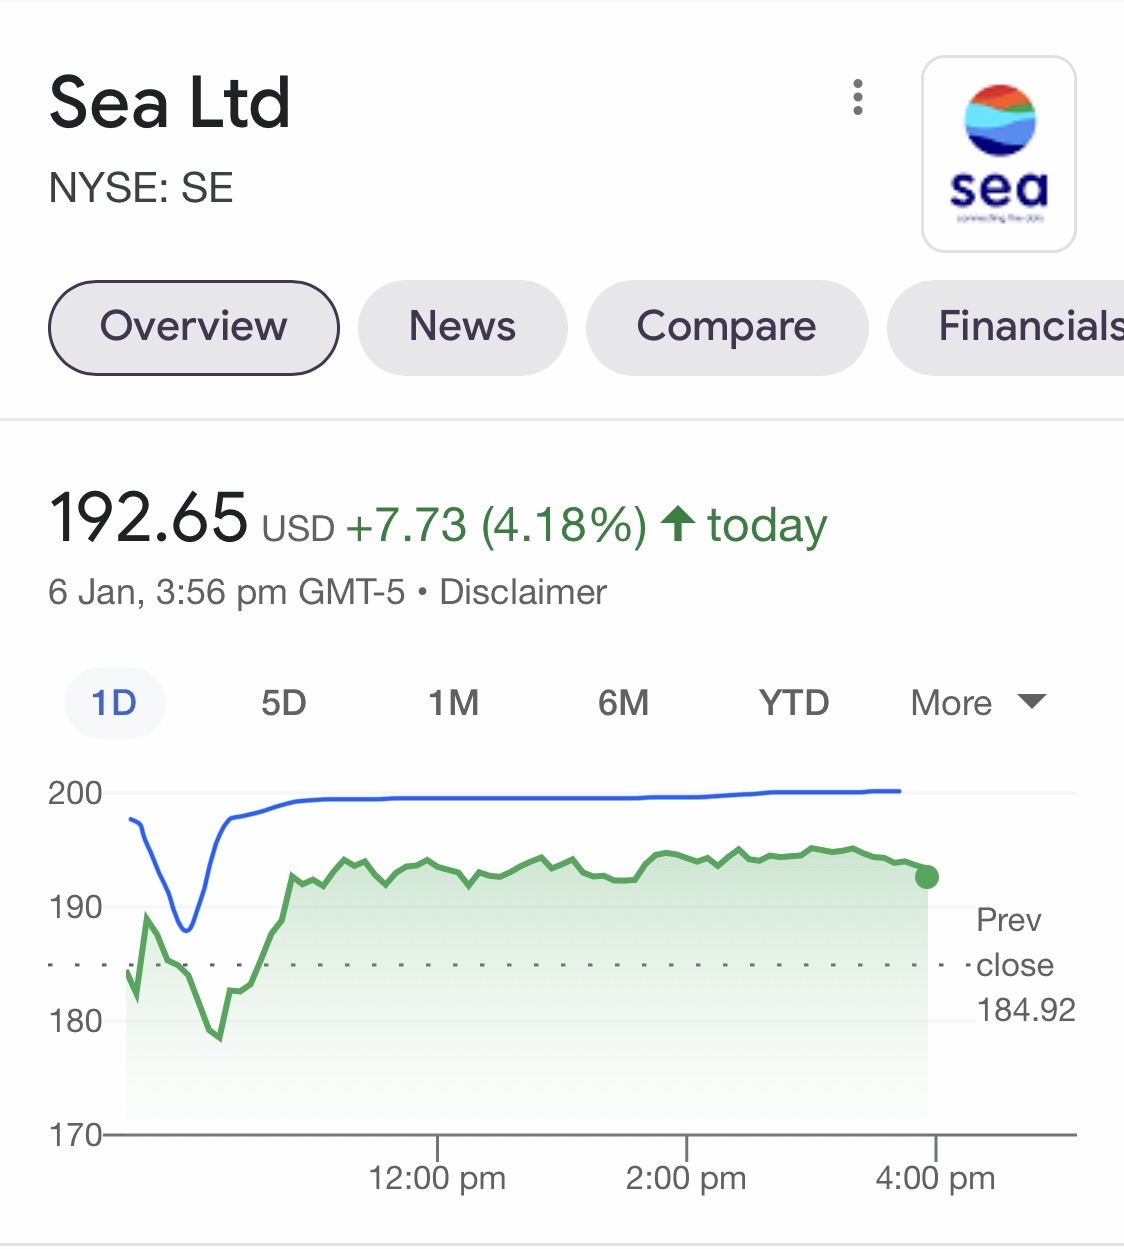
Task: Switch to the News tab
Action: click(462, 327)
